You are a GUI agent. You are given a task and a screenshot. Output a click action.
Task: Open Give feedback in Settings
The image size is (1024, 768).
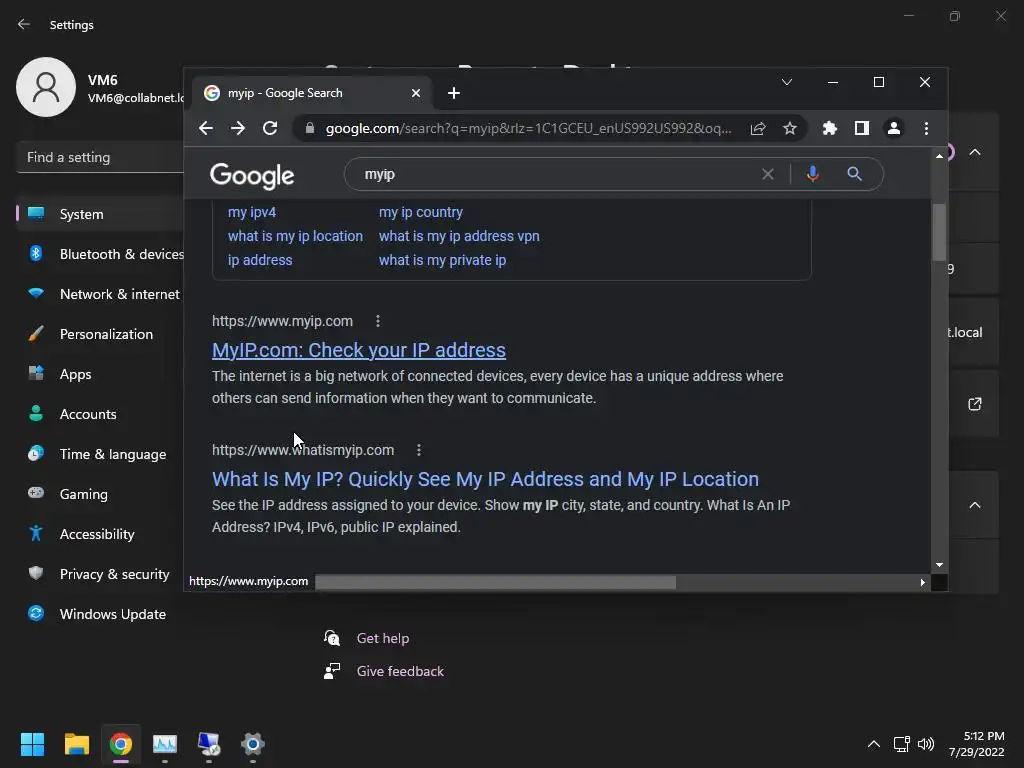coord(400,671)
